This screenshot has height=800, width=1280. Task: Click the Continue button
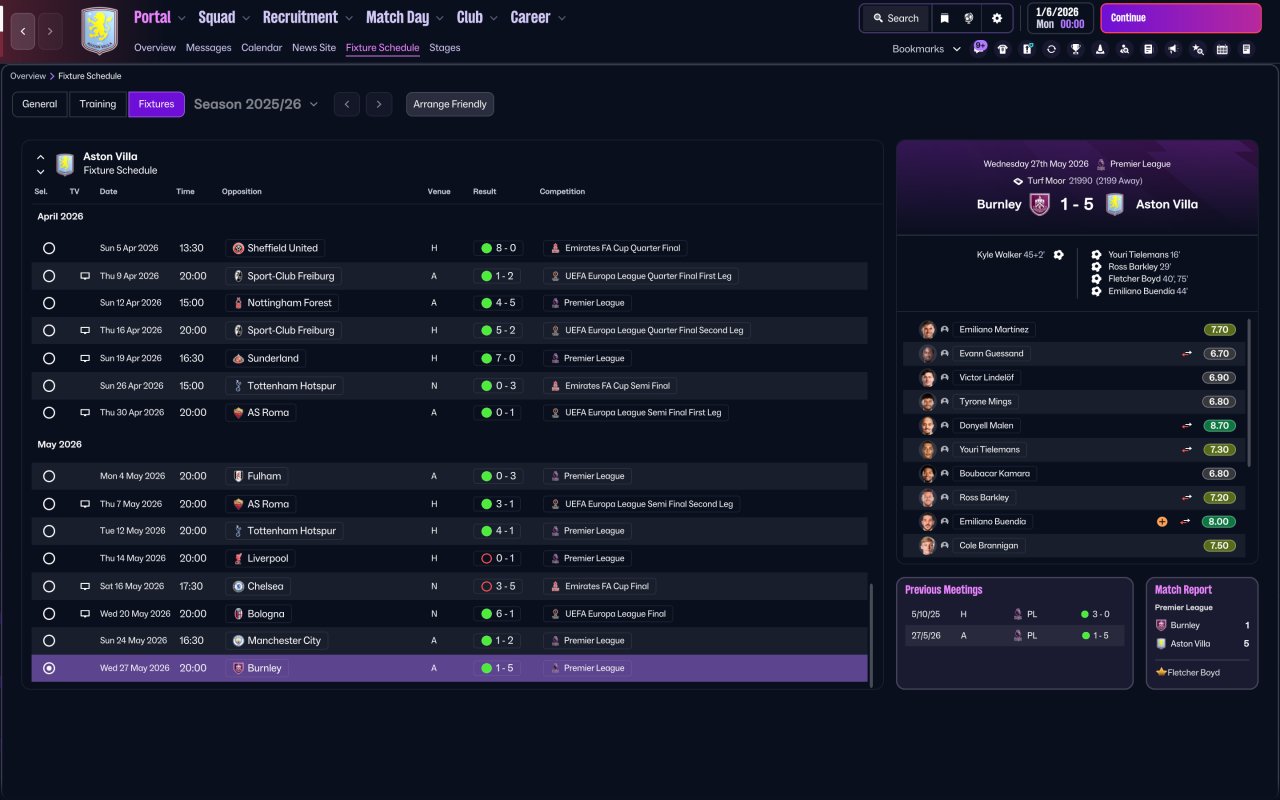coord(1181,18)
